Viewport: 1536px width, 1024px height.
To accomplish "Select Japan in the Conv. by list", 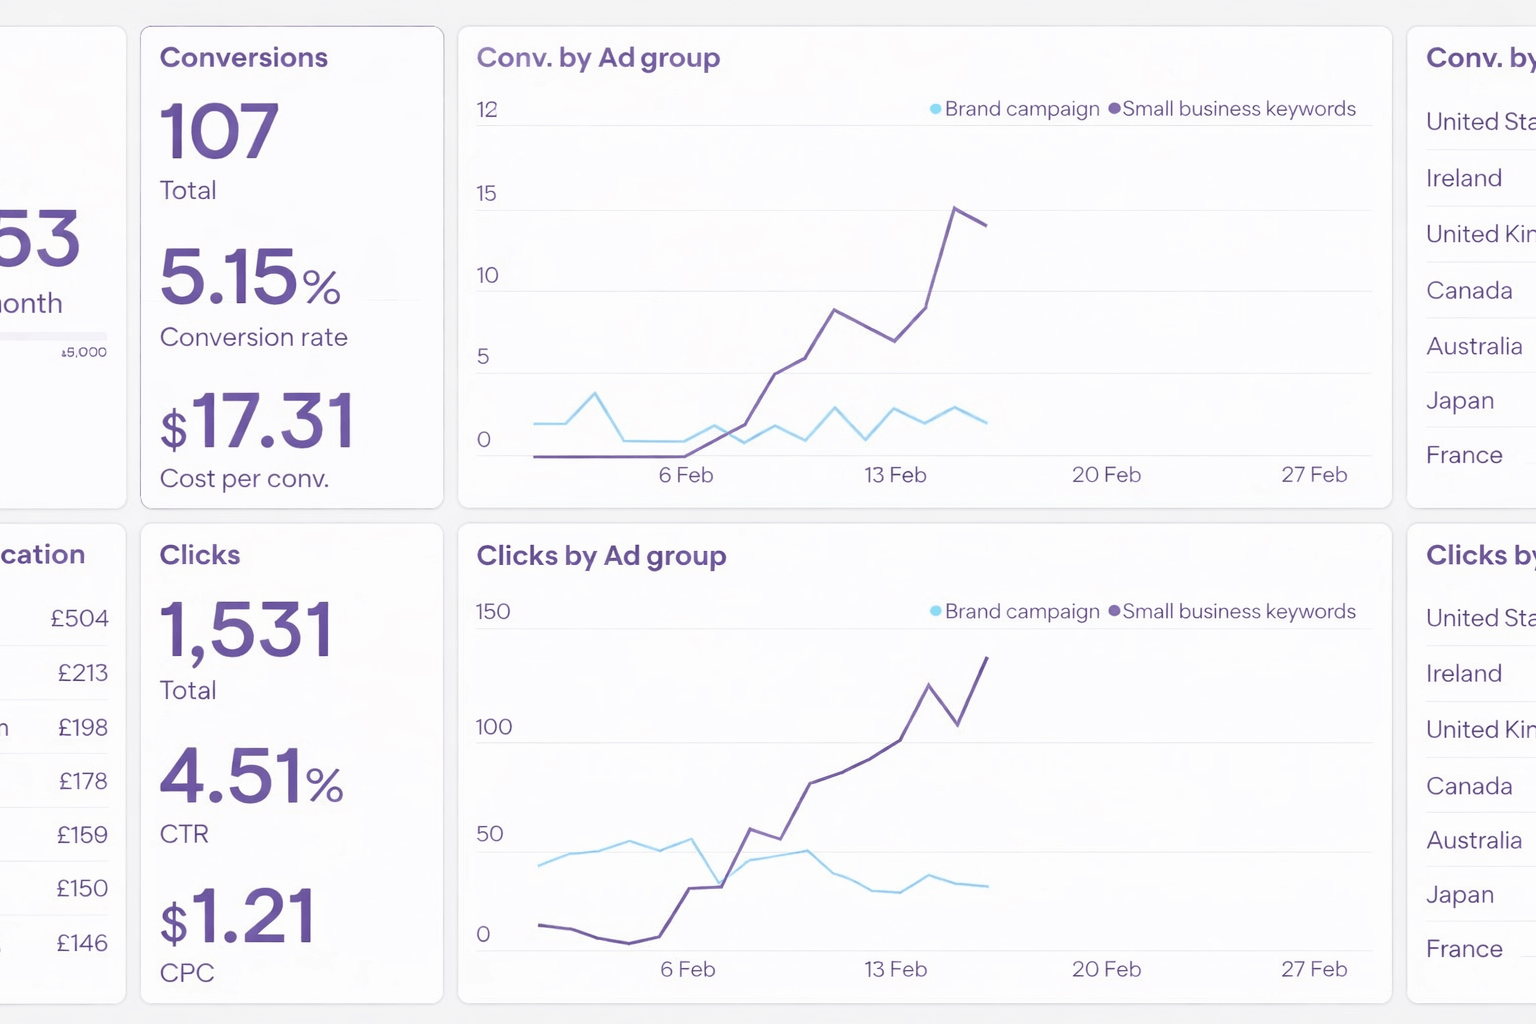I will [1460, 401].
